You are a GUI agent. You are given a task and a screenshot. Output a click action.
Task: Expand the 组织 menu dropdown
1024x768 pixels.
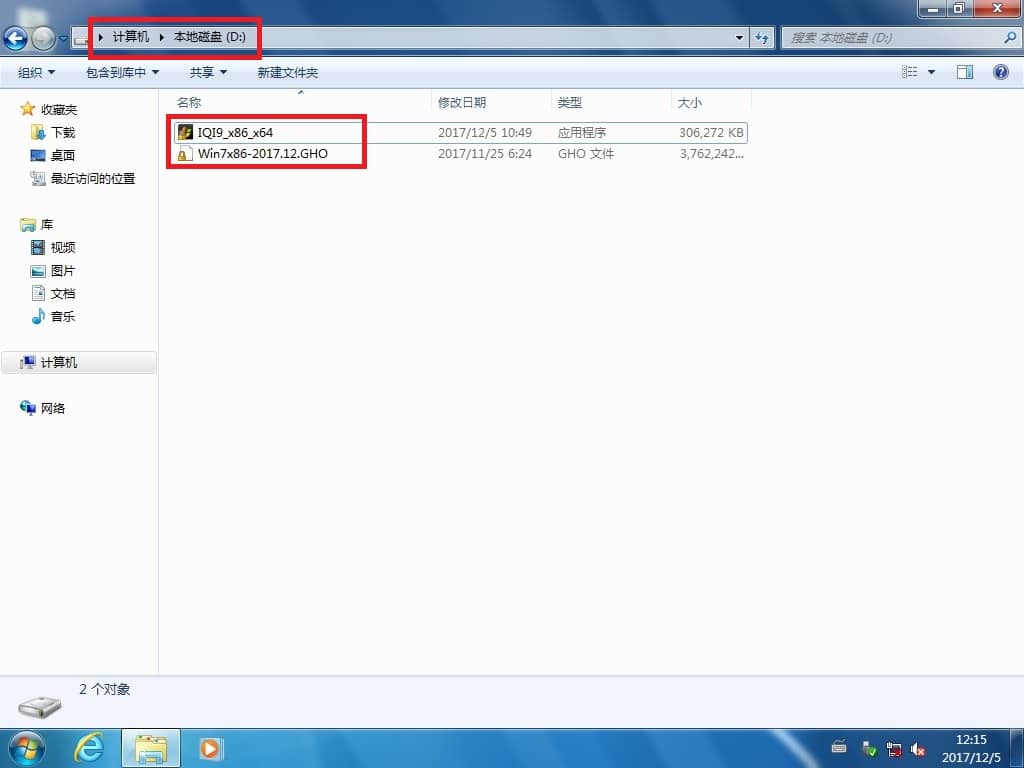click(37, 72)
